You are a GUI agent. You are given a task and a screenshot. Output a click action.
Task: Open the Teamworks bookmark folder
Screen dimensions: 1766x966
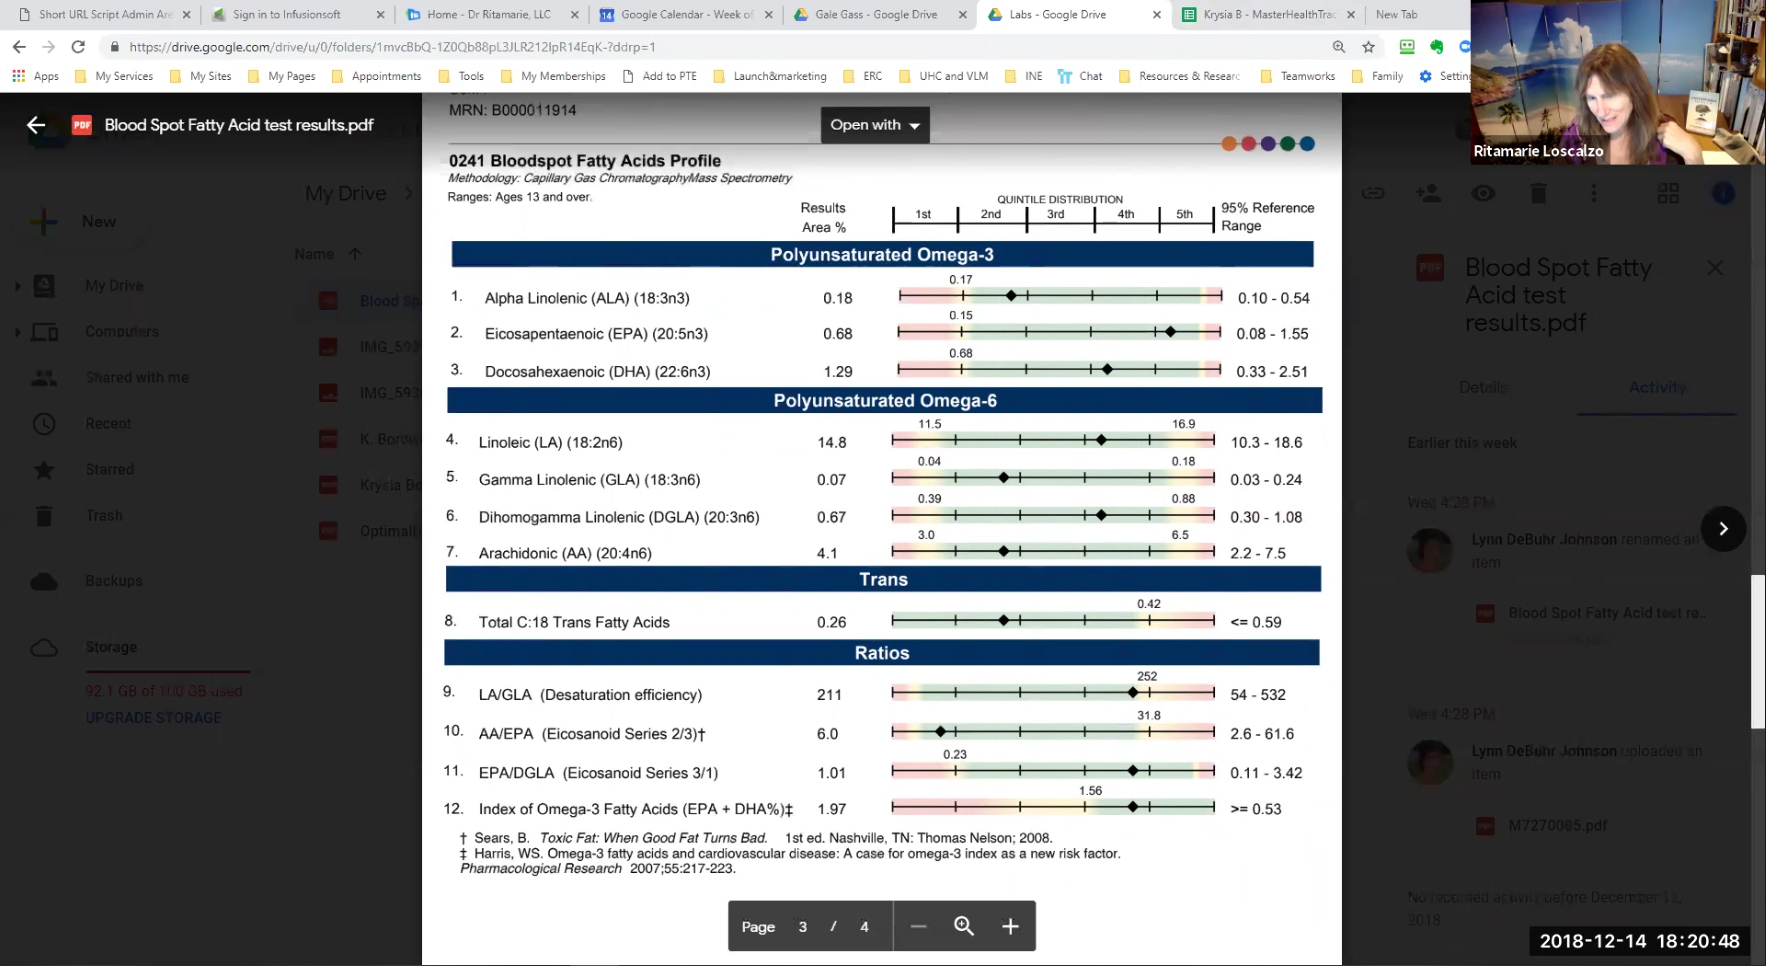(1298, 76)
